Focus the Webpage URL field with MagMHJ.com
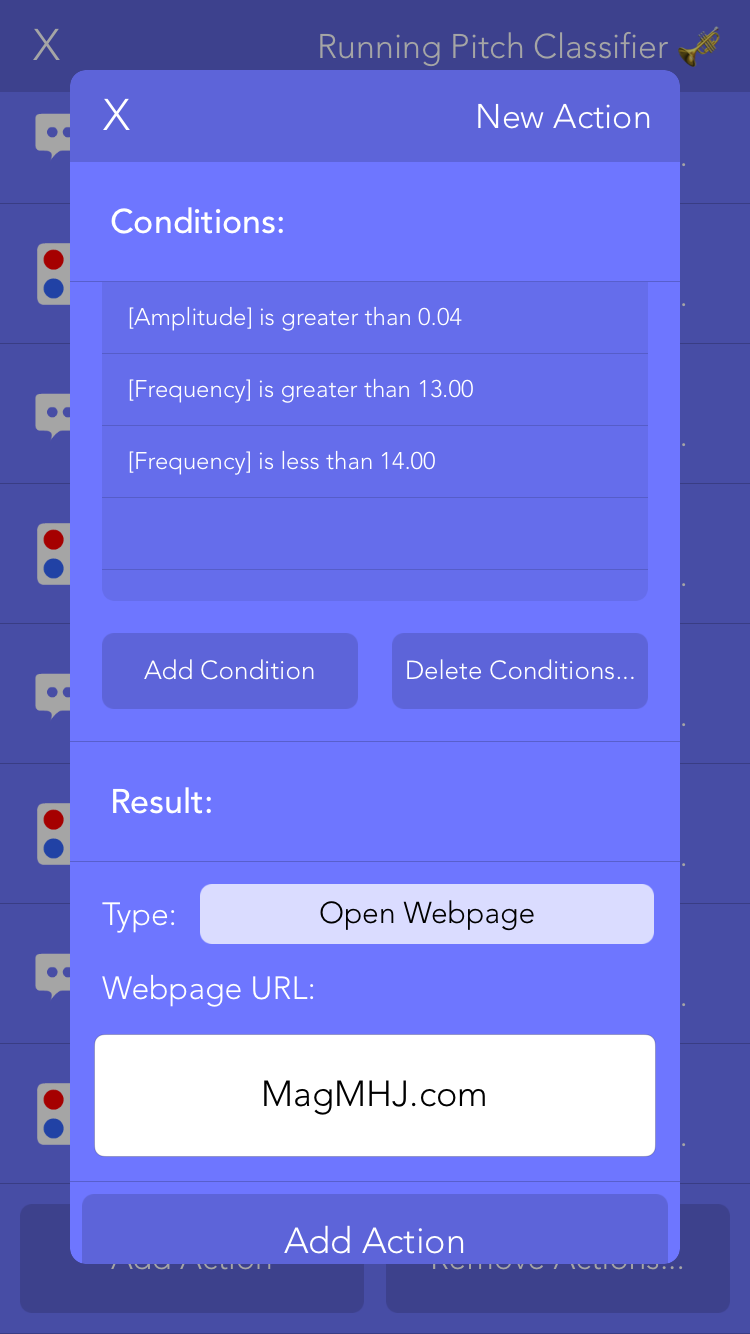The image size is (750, 1334). click(x=375, y=1095)
